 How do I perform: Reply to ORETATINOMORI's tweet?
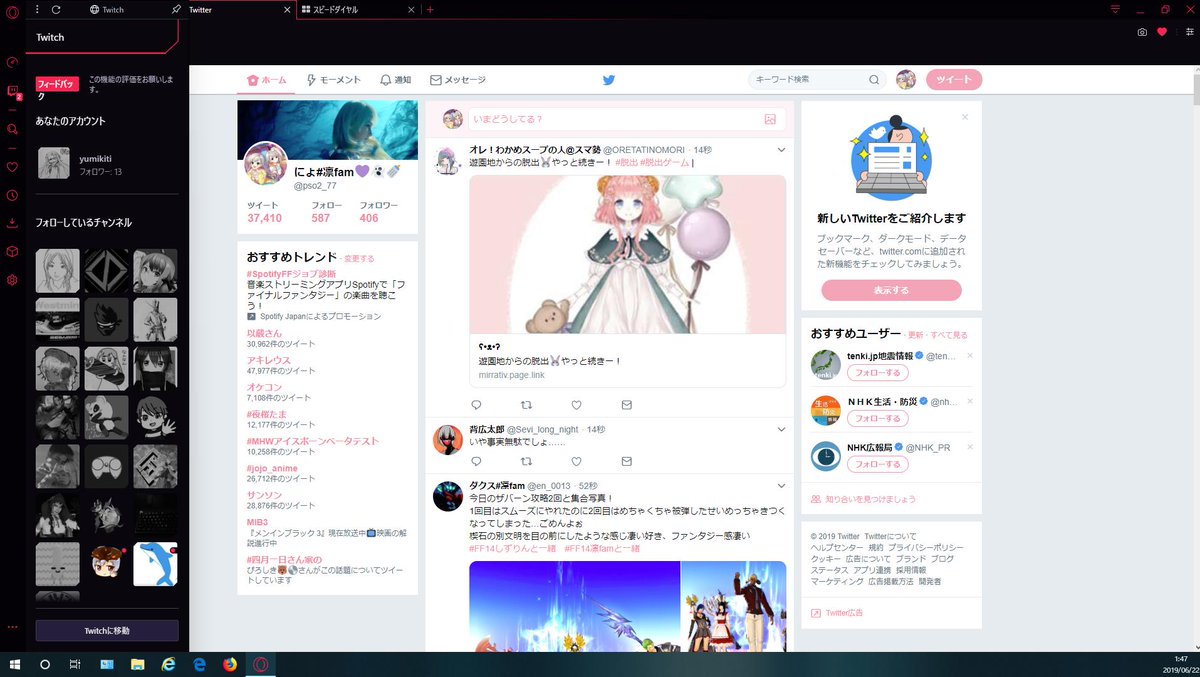(476, 405)
